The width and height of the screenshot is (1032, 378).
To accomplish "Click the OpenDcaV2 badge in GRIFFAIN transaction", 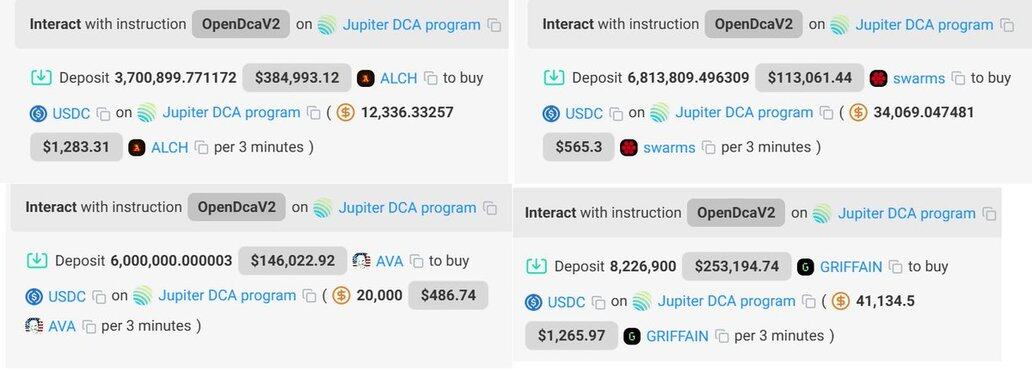I will [x=736, y=213].
